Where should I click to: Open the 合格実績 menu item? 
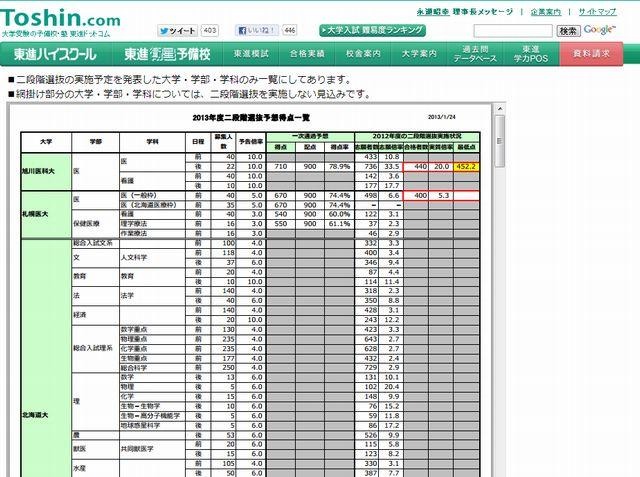307,54
